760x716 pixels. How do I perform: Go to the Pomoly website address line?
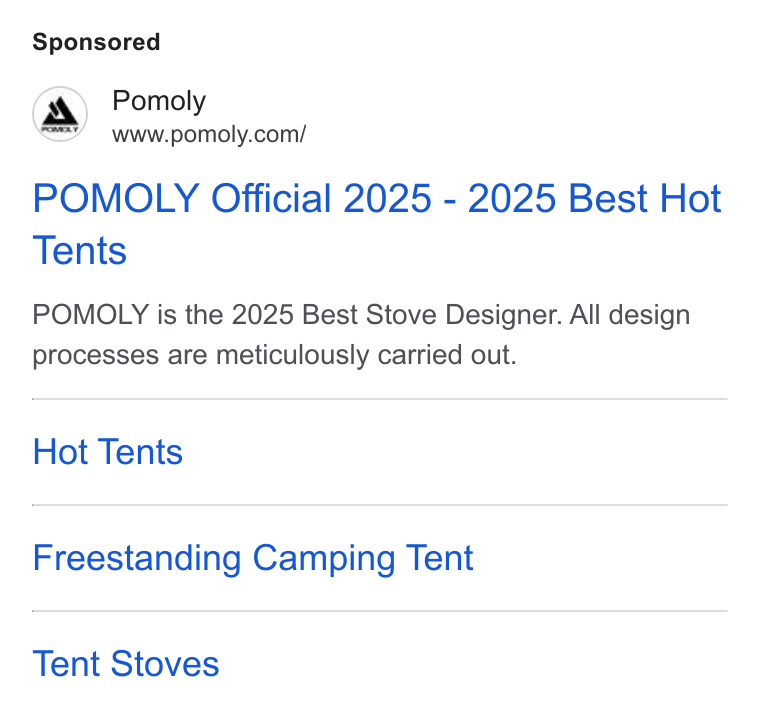coord(209,135)
